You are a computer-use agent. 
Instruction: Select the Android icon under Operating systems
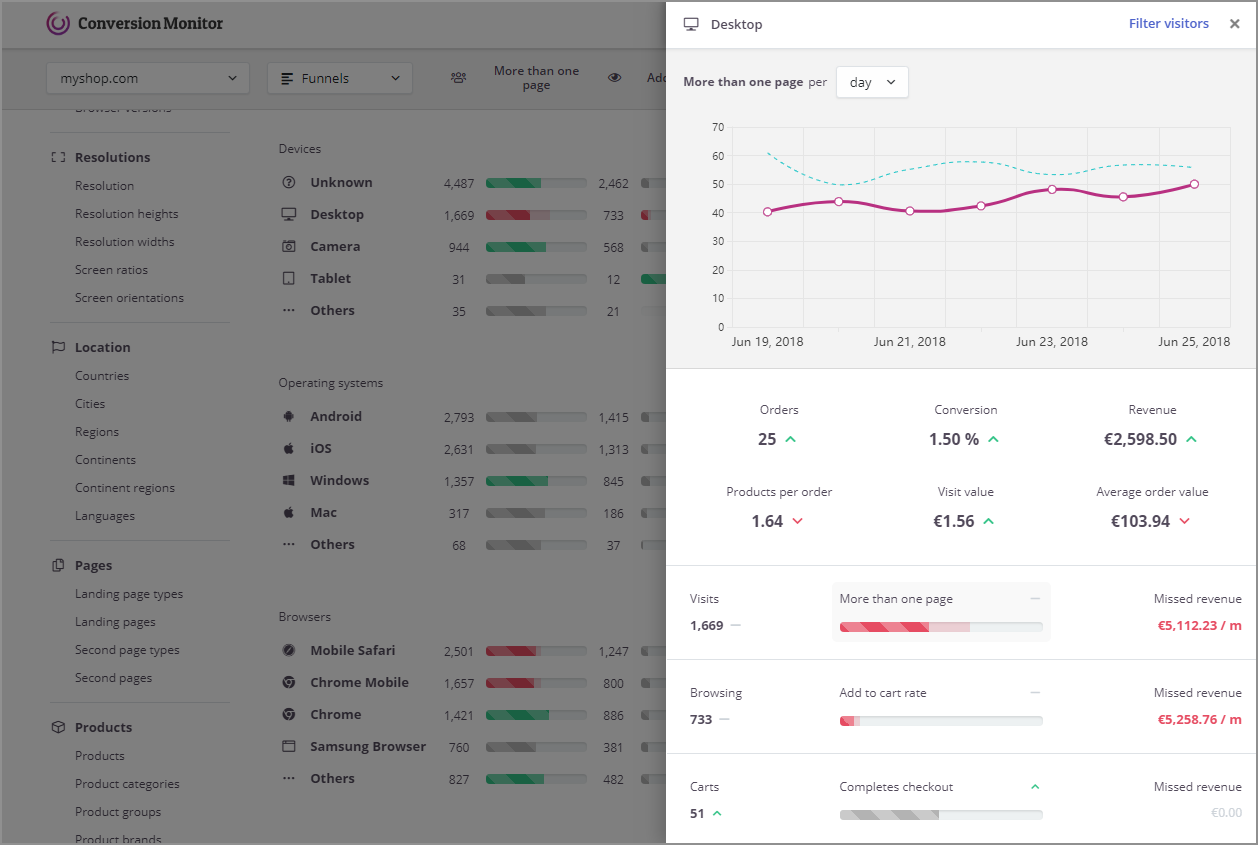(288, 416)
